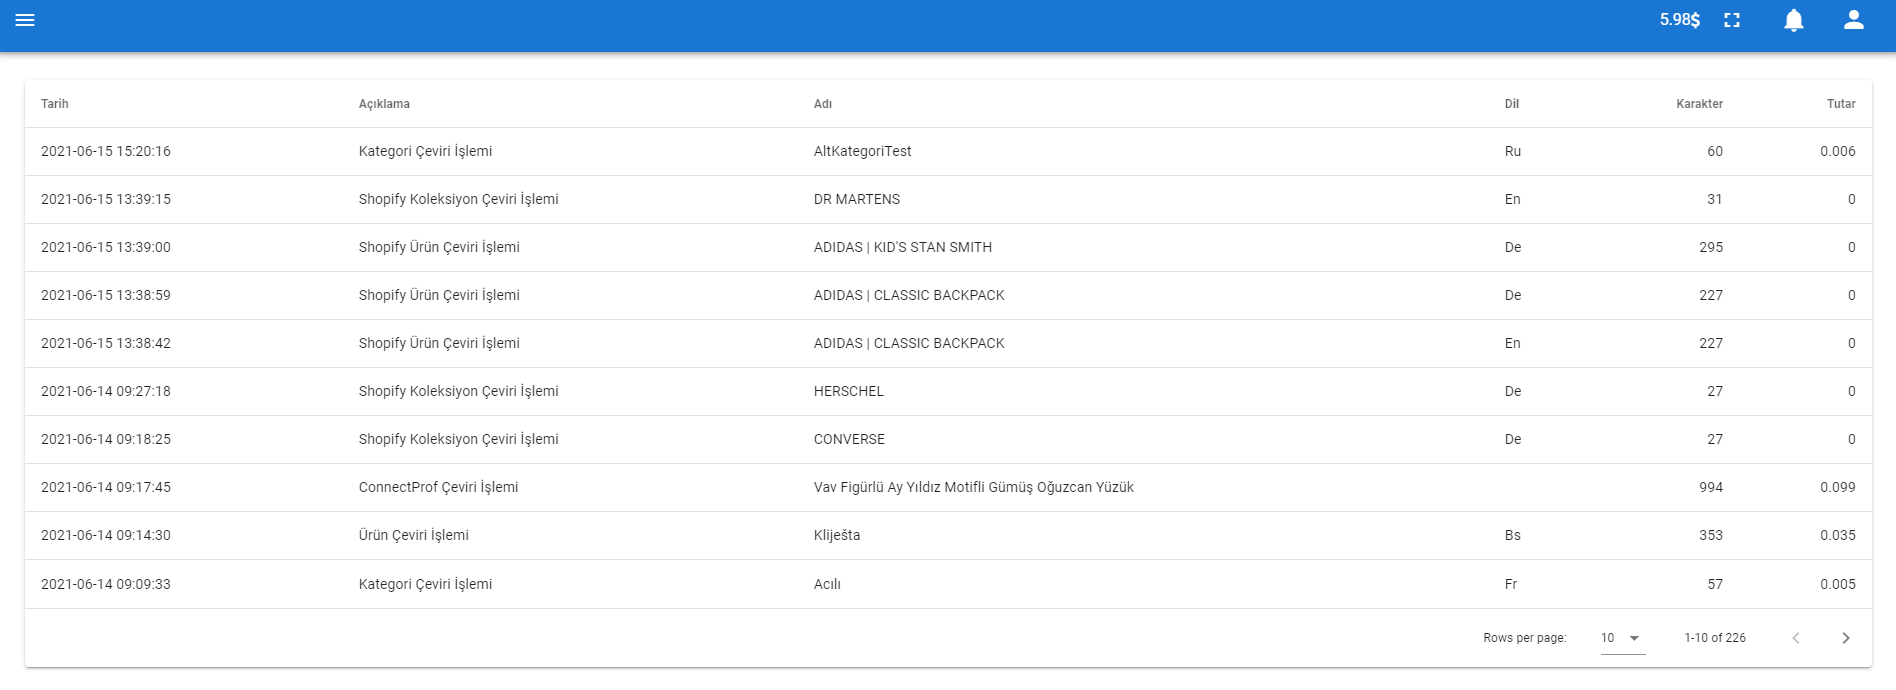Select the date 2021-06-14 09:27:18

(106, 392)
